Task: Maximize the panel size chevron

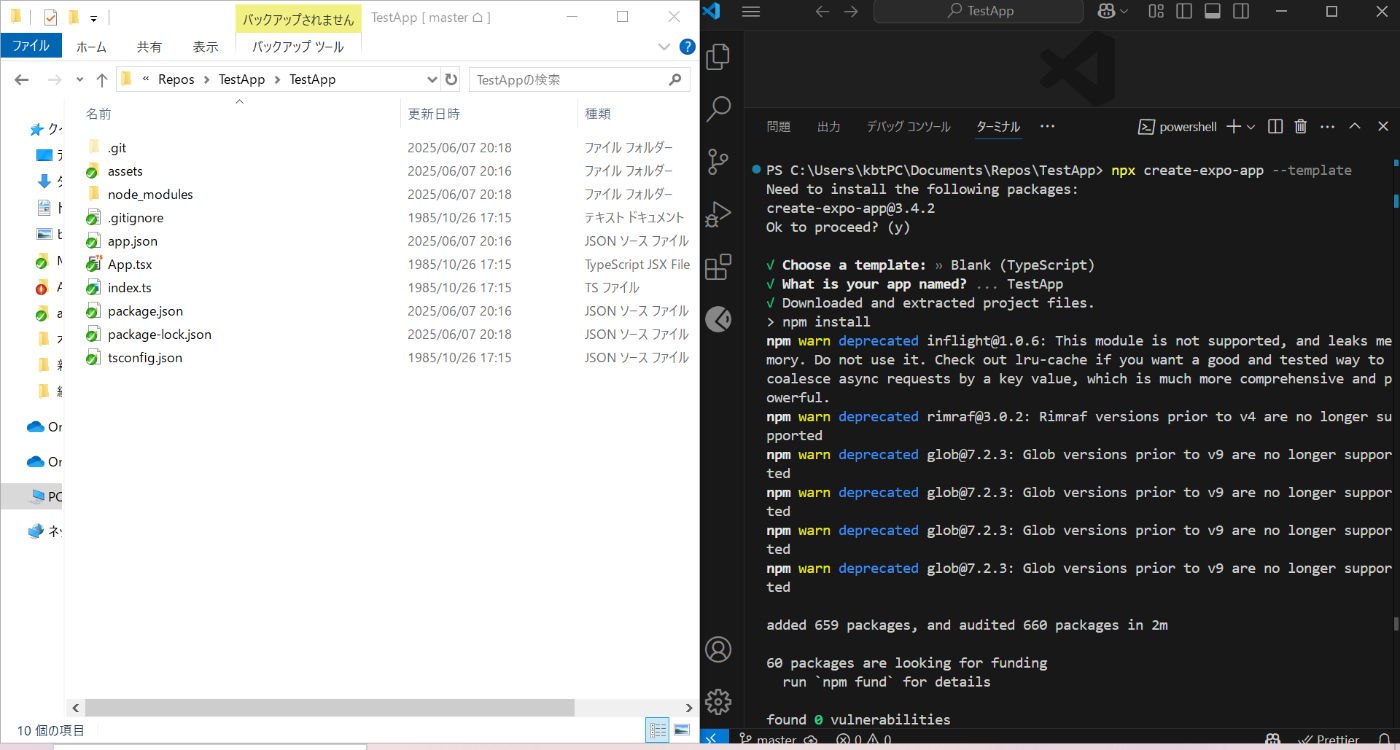Action: coord(1355,127)
